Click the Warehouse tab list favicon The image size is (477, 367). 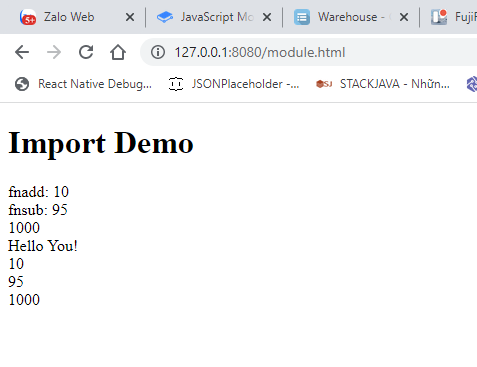(x=302, y=17)
